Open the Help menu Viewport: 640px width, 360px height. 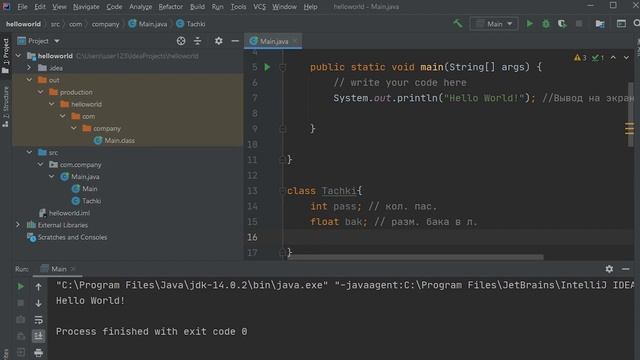pyautogui.click(x=311, y=7)
